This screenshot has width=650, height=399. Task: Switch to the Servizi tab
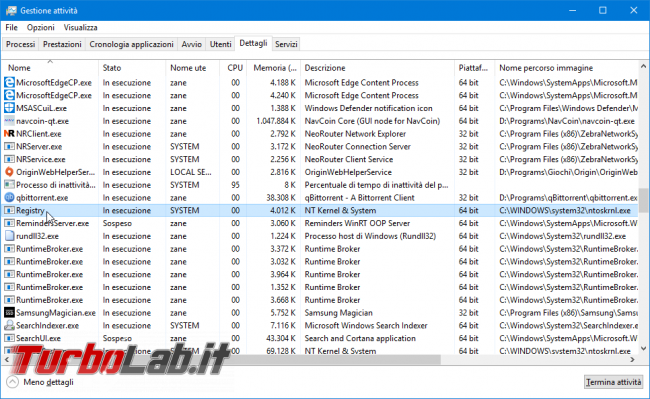(x=286, y=44)
